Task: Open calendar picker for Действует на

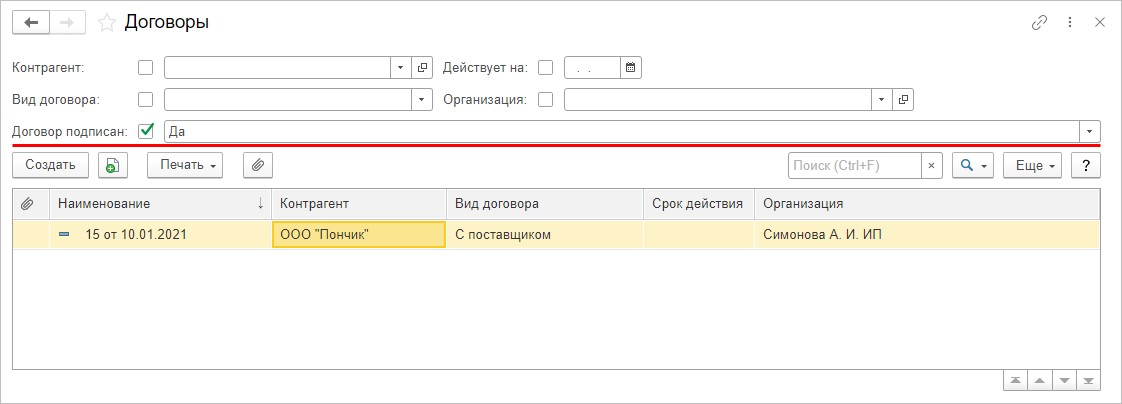Action: [x=630, y=67]
